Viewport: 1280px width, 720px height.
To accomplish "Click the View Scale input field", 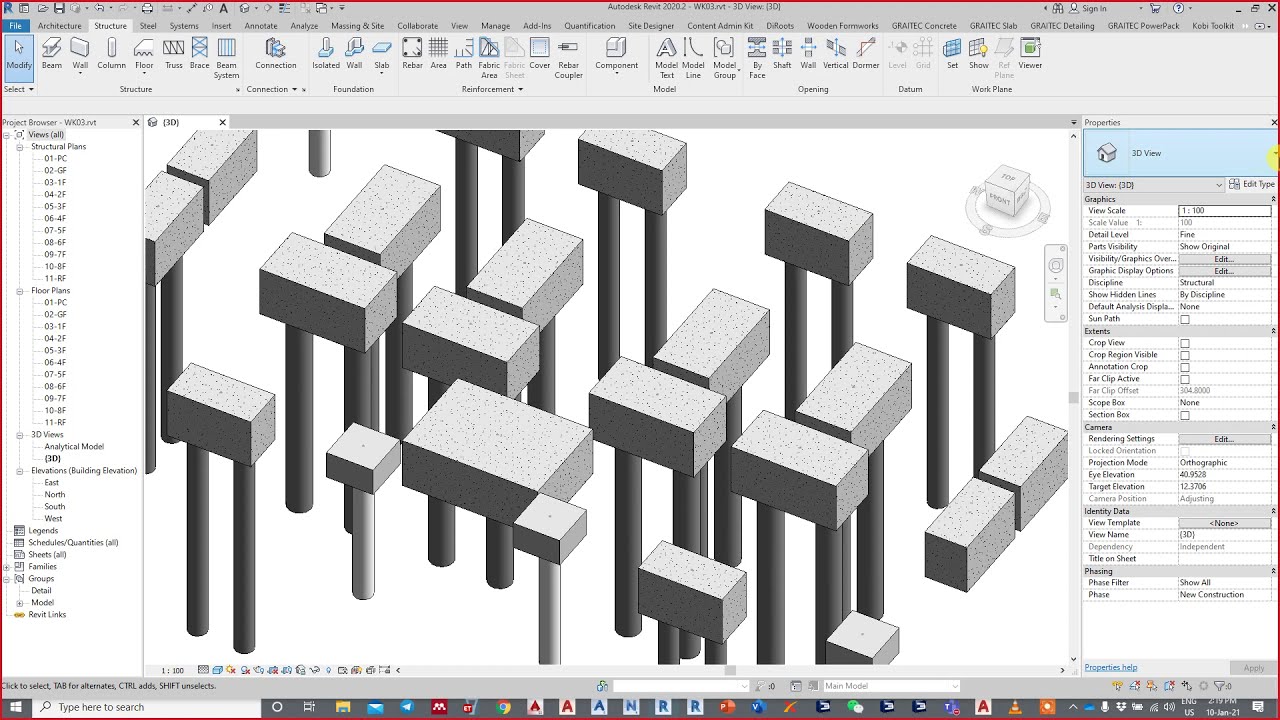I will coord(1225,211).
